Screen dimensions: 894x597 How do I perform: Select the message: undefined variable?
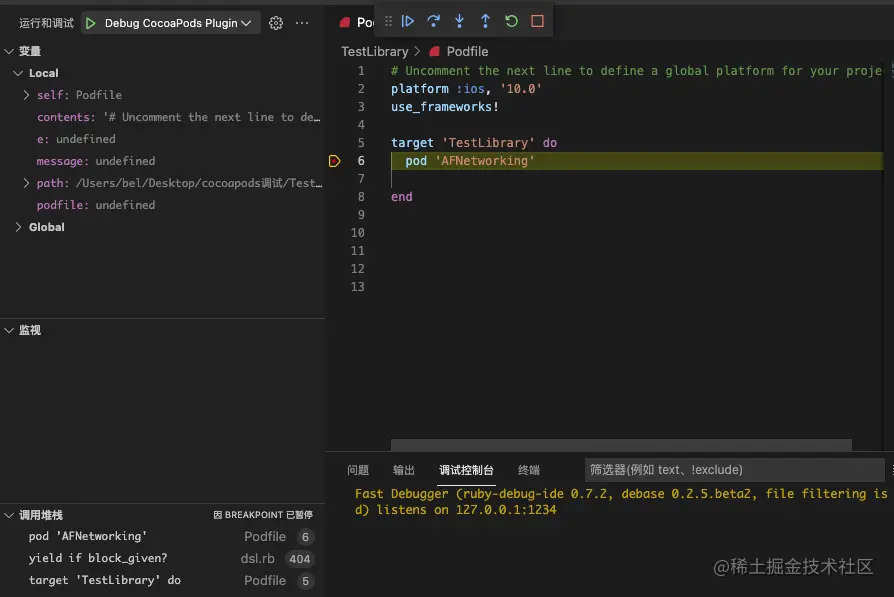tap(162, 161)
